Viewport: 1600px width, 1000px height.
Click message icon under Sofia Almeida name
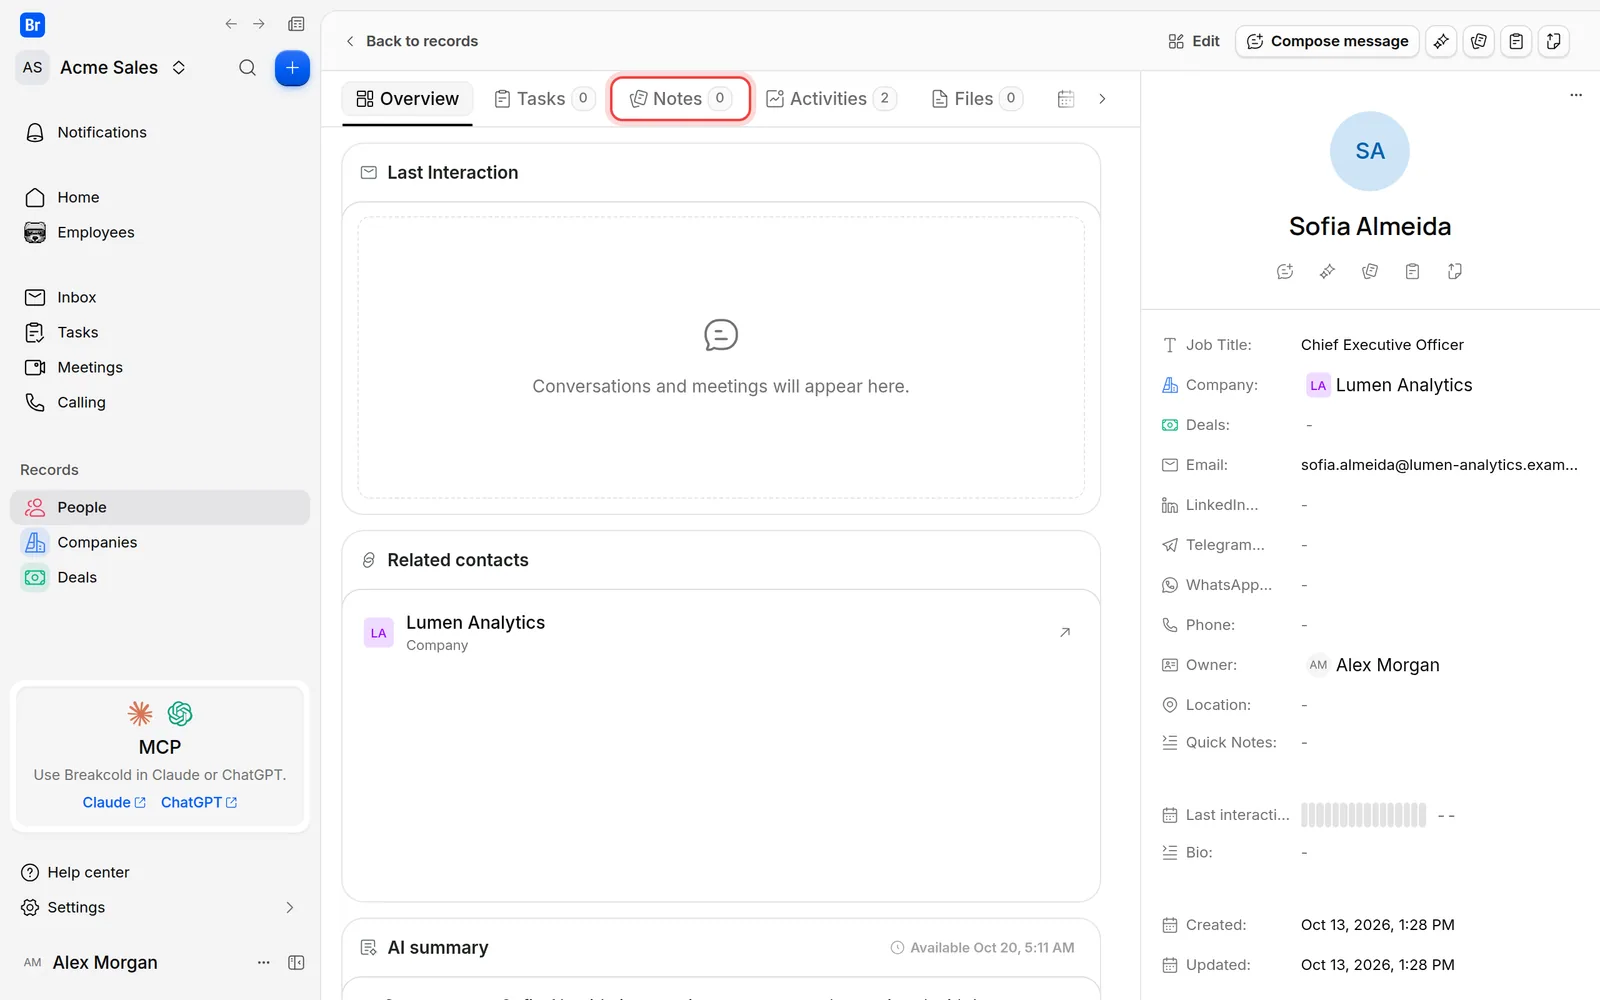coord(1285,271)
